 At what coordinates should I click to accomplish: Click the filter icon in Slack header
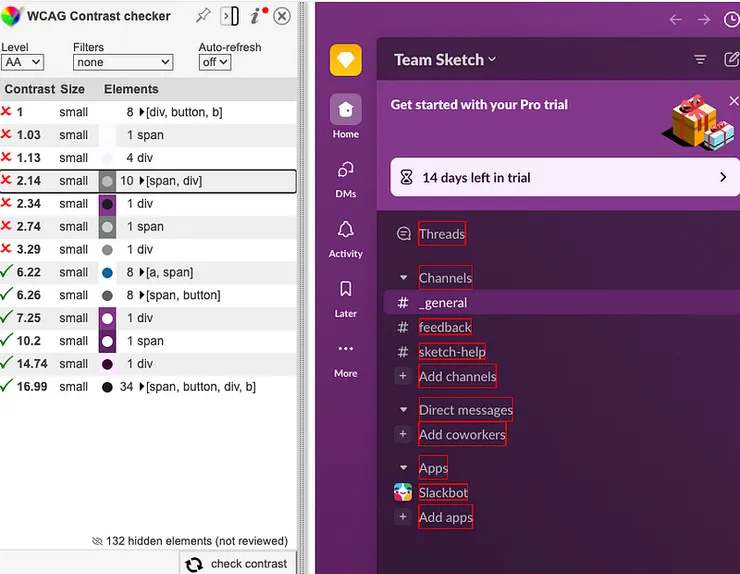700,59
